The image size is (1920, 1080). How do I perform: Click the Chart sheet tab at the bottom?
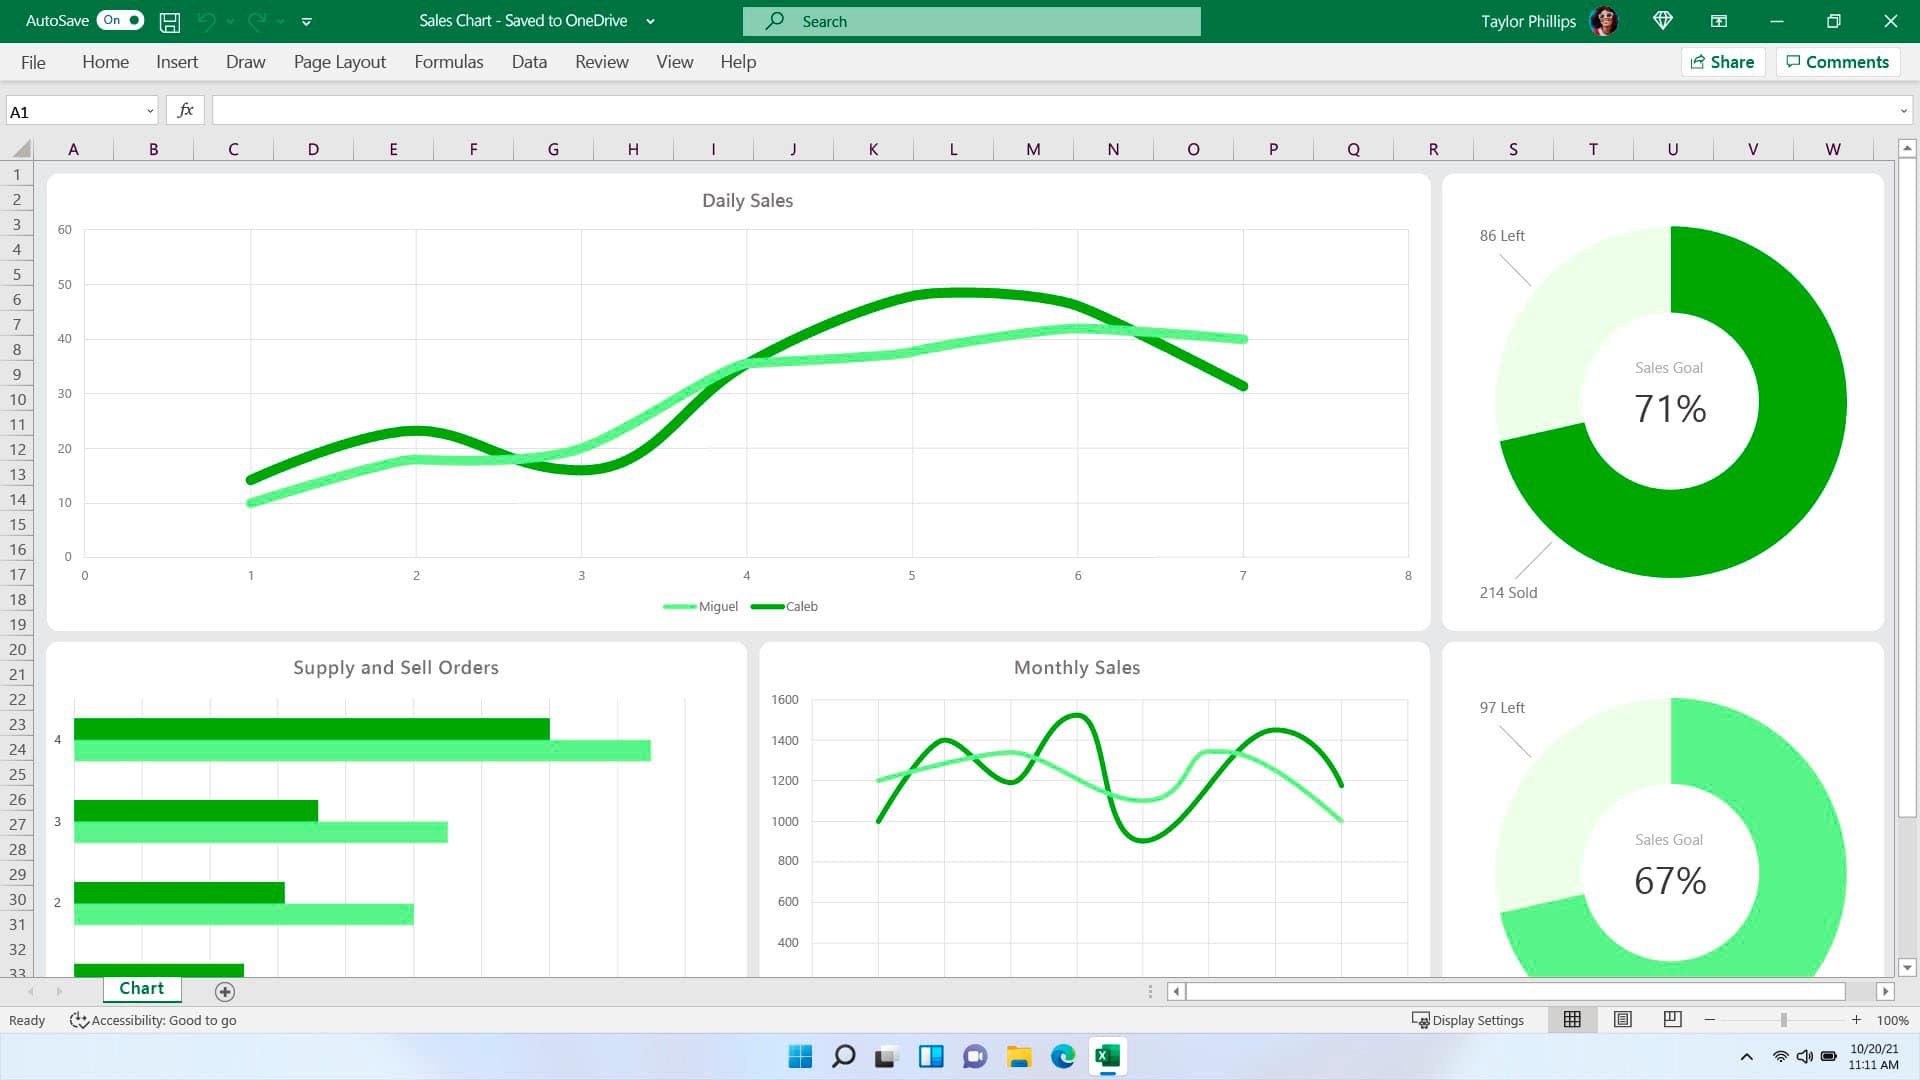pos(141,989)
